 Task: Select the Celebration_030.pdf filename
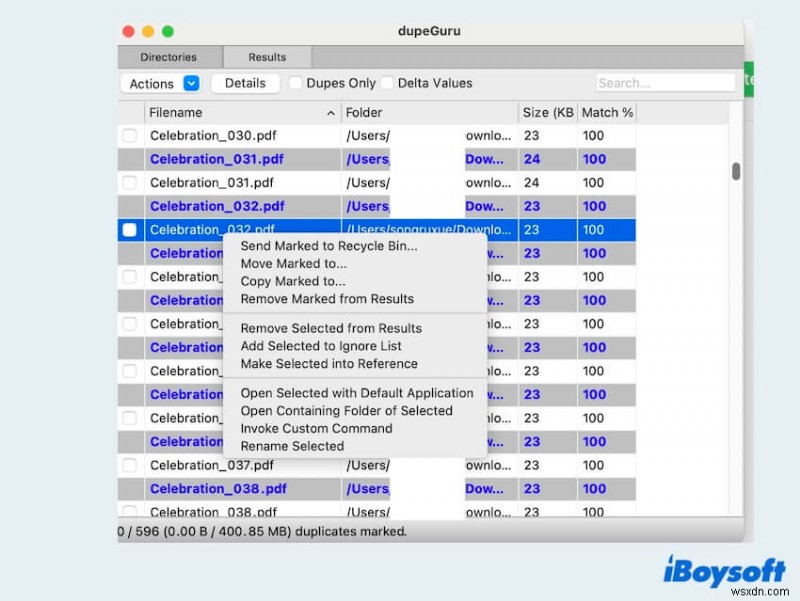[x=213, y=136]
